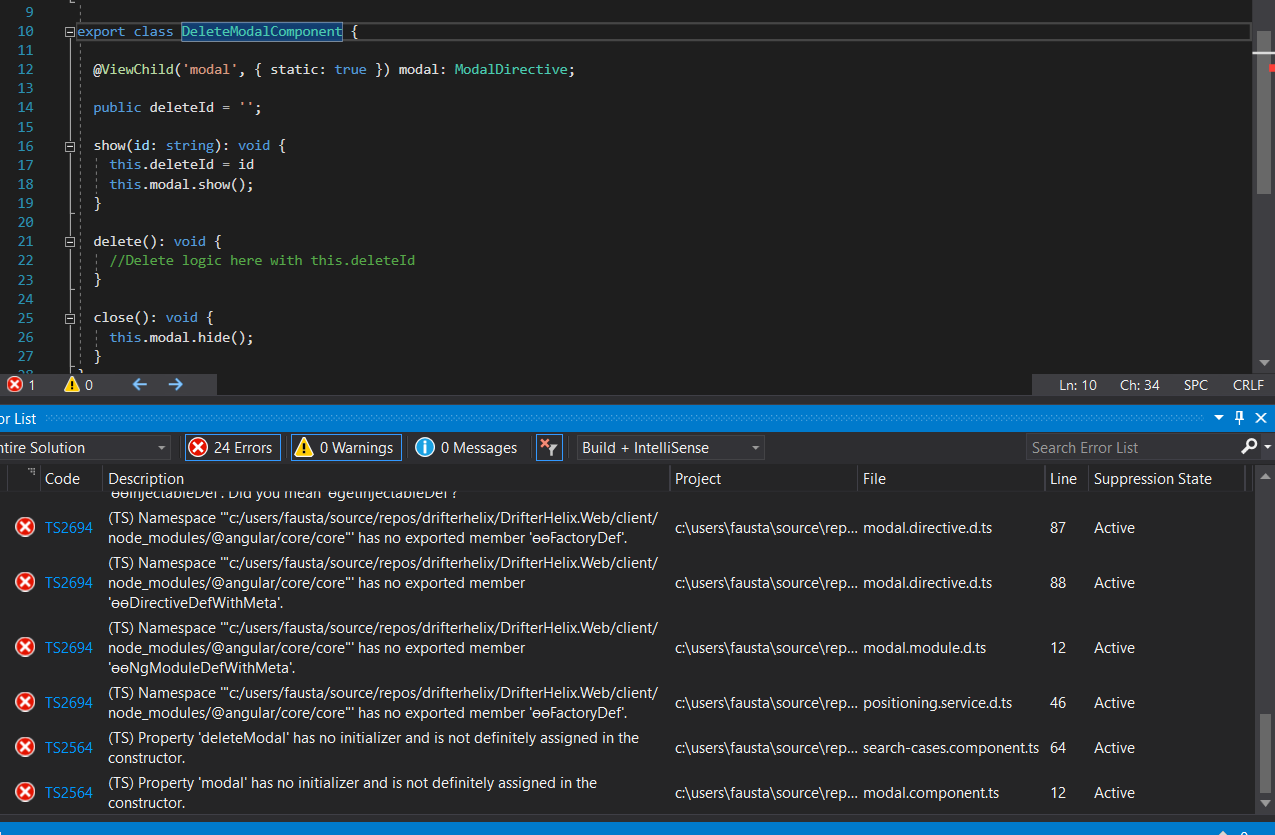1275x835 pixels.
Task: Navigate to next issue with right arrow
Action: pyautogui.click(x=175, y=385)
